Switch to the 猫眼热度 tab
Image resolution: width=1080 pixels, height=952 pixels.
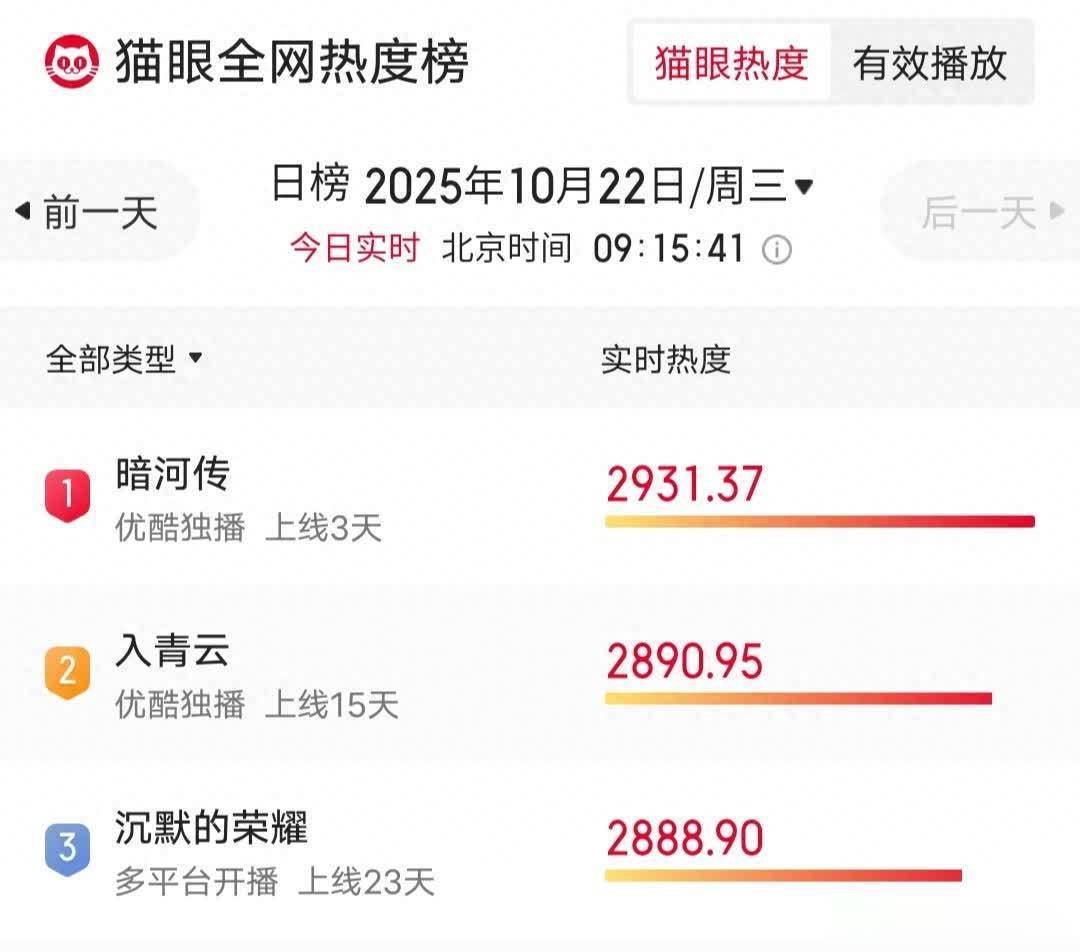731,63
